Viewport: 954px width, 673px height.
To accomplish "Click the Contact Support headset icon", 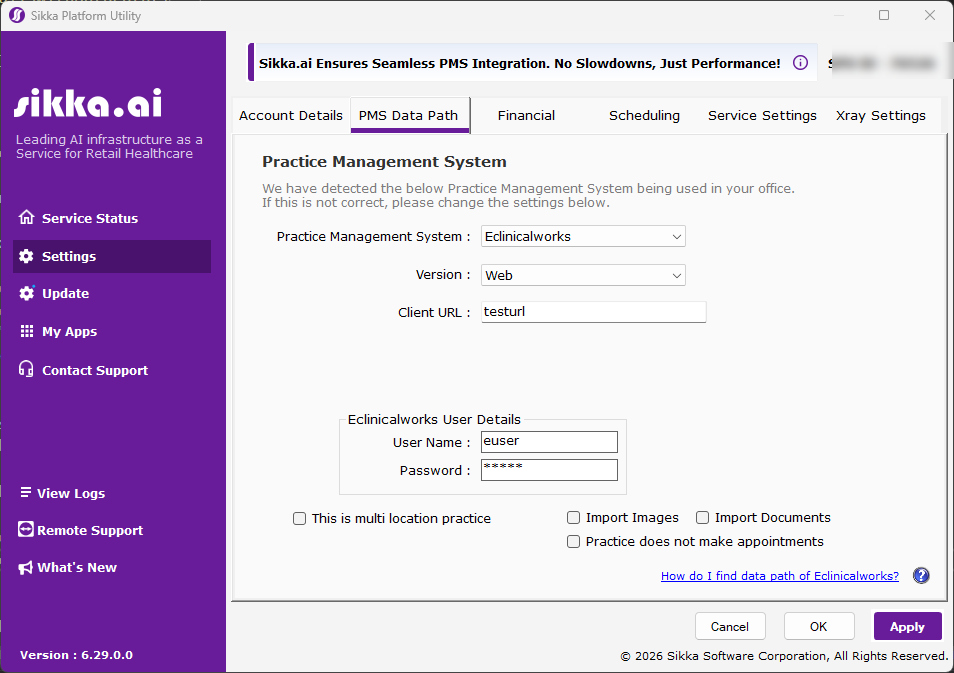I will [x=26, y=370].
